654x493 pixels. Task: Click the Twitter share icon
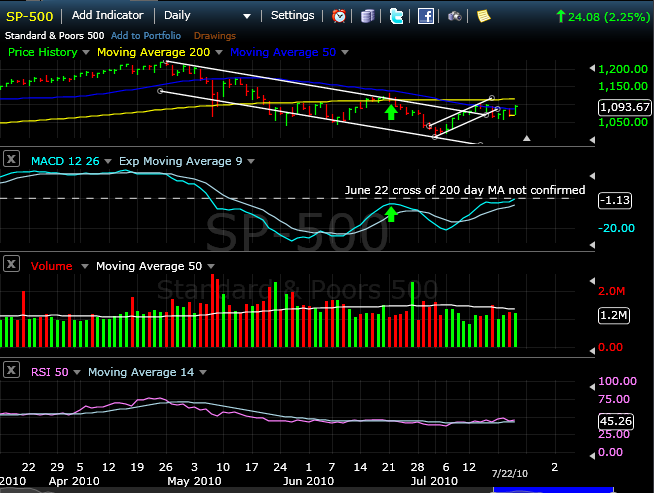coord(397,16)
